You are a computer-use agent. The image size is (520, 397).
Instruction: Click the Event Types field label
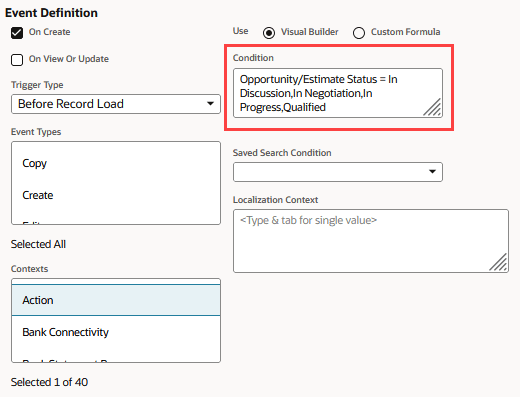36,132
